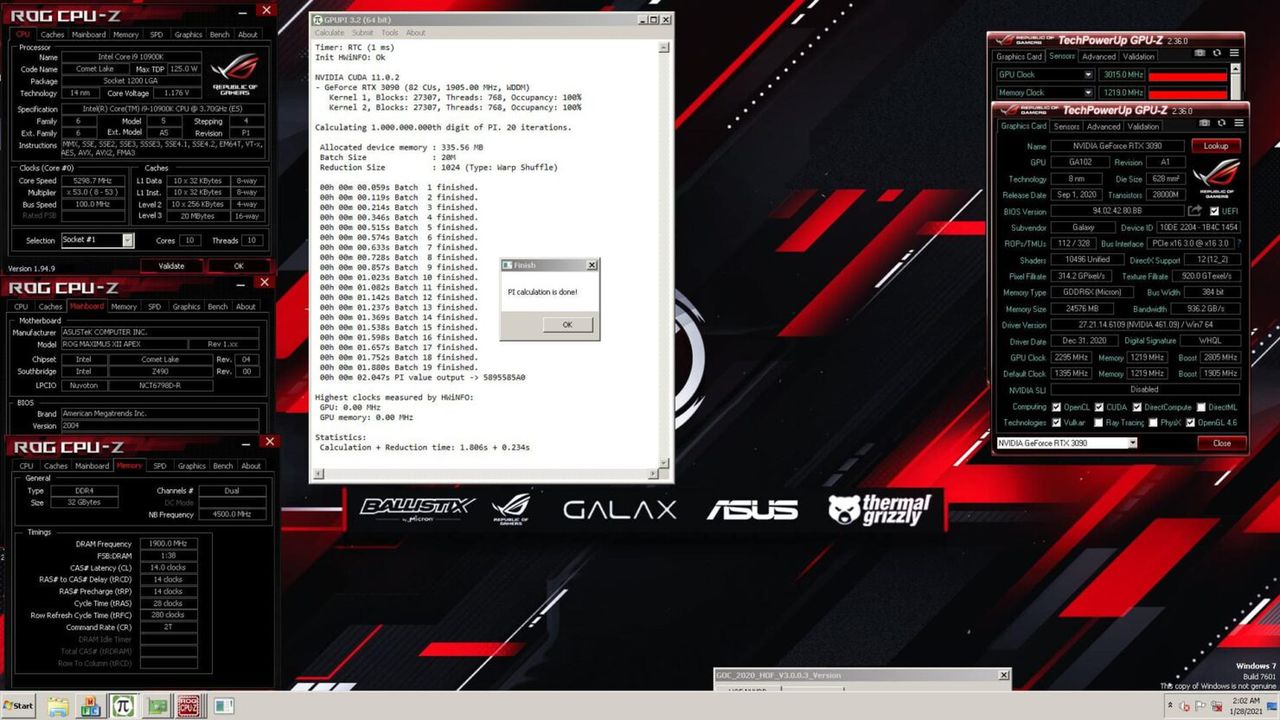The height and width of the screenshot is (720, 1280).
Task: Open the NVIDIA GeForce RTX 3090 GPU selector
Action: (1067, 443)
